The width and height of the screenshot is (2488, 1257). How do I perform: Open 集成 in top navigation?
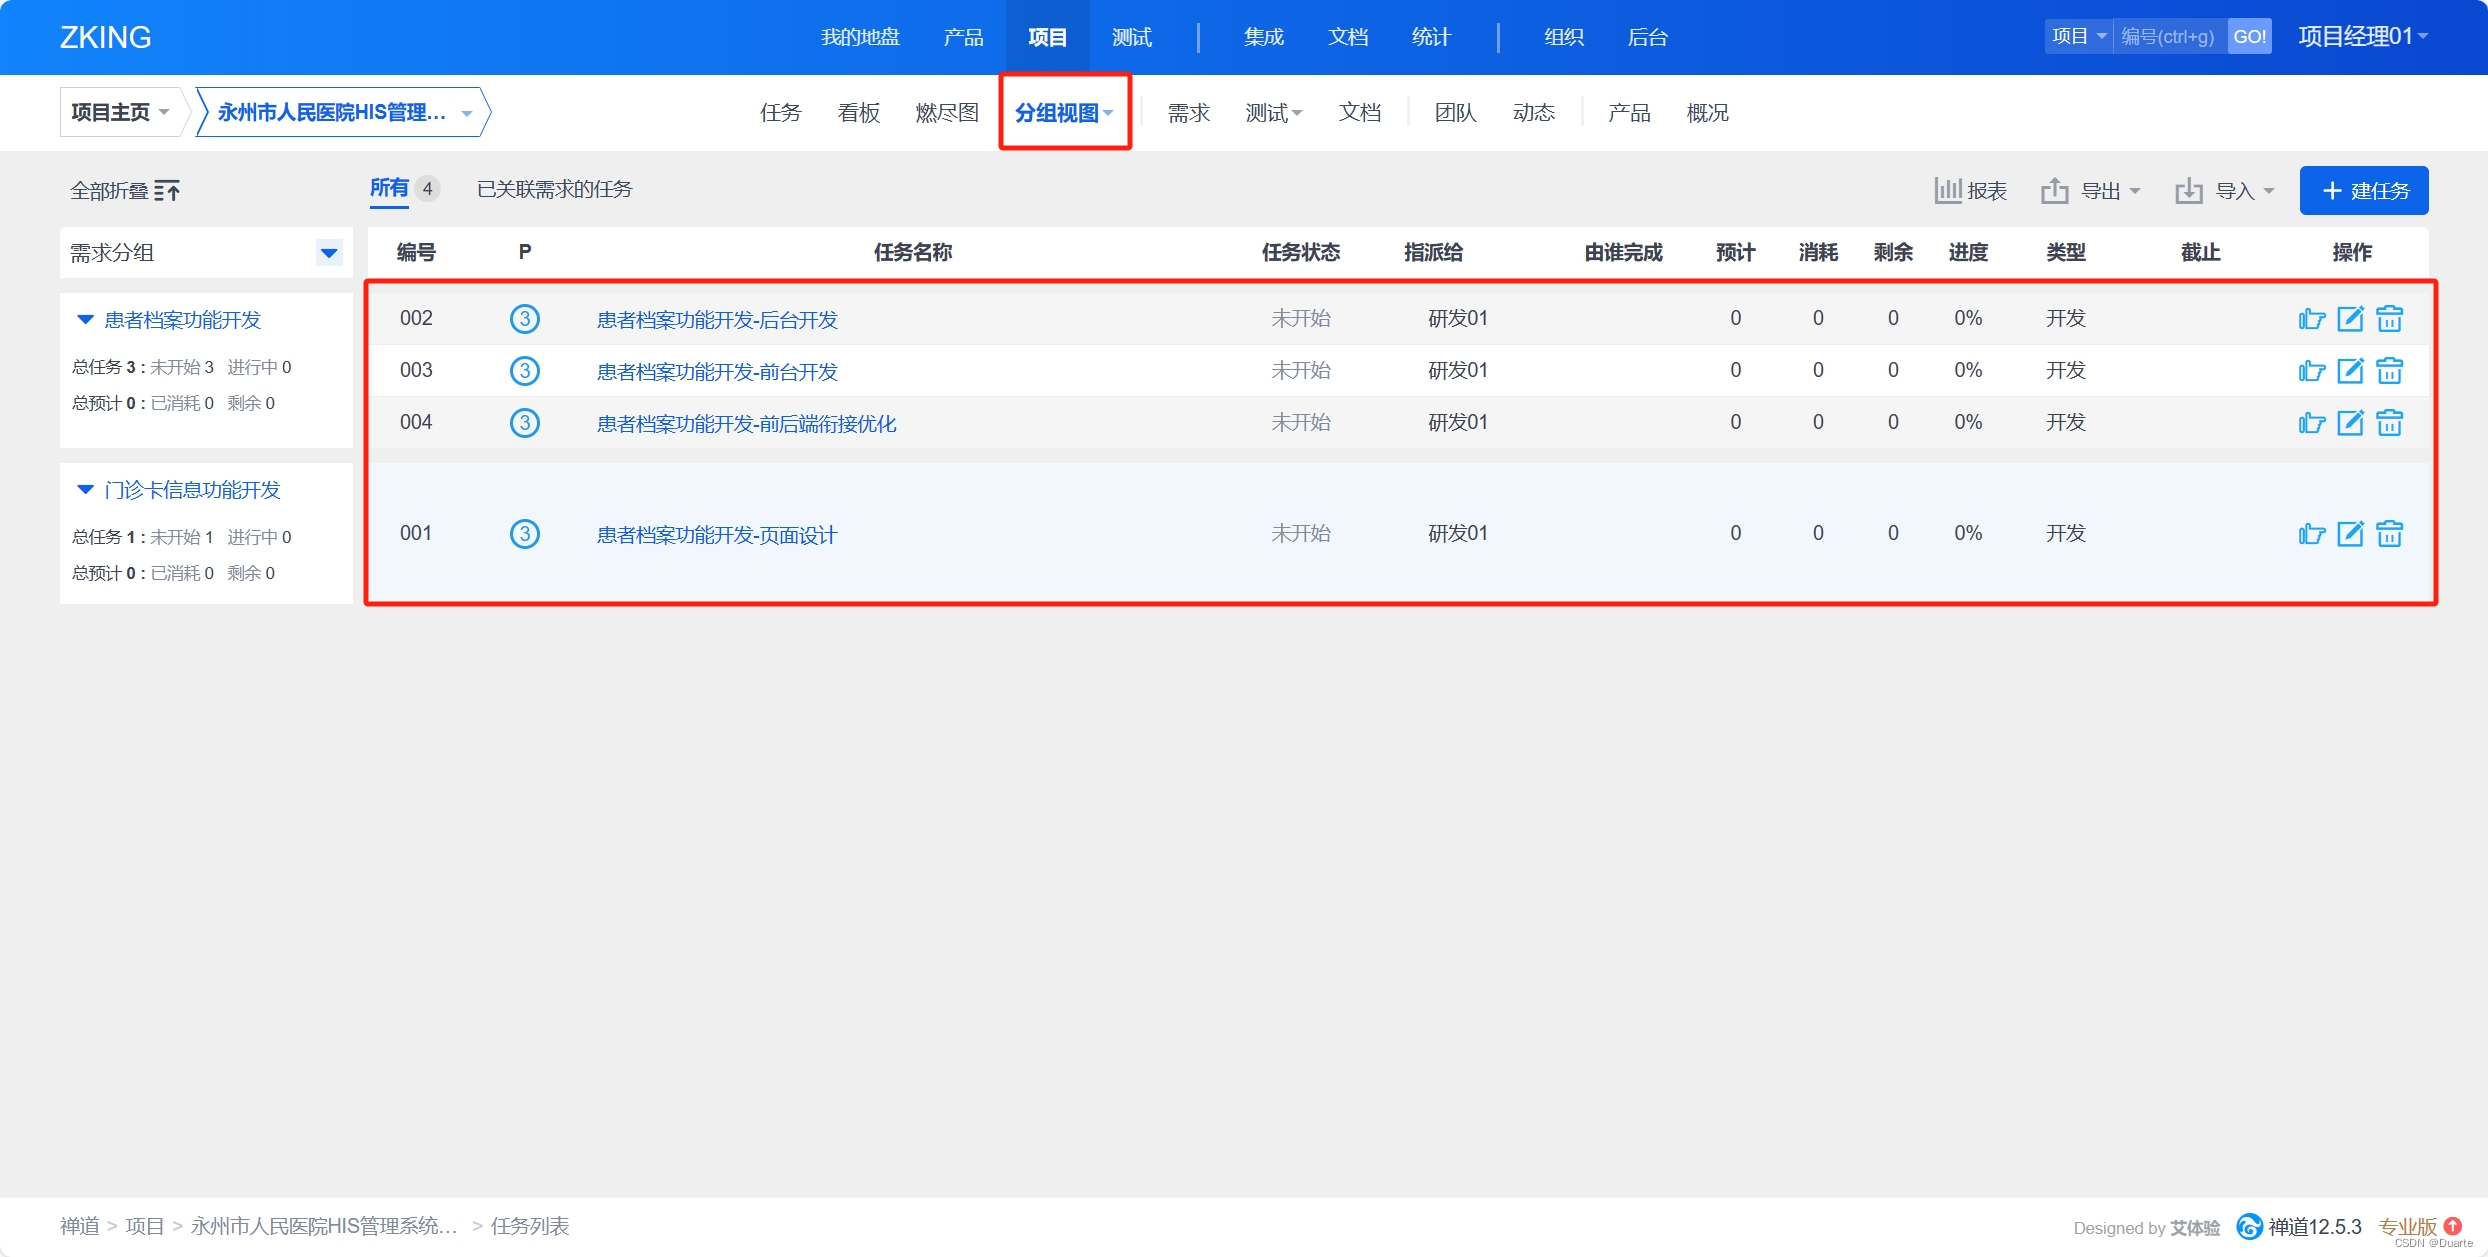[1264, 37]
